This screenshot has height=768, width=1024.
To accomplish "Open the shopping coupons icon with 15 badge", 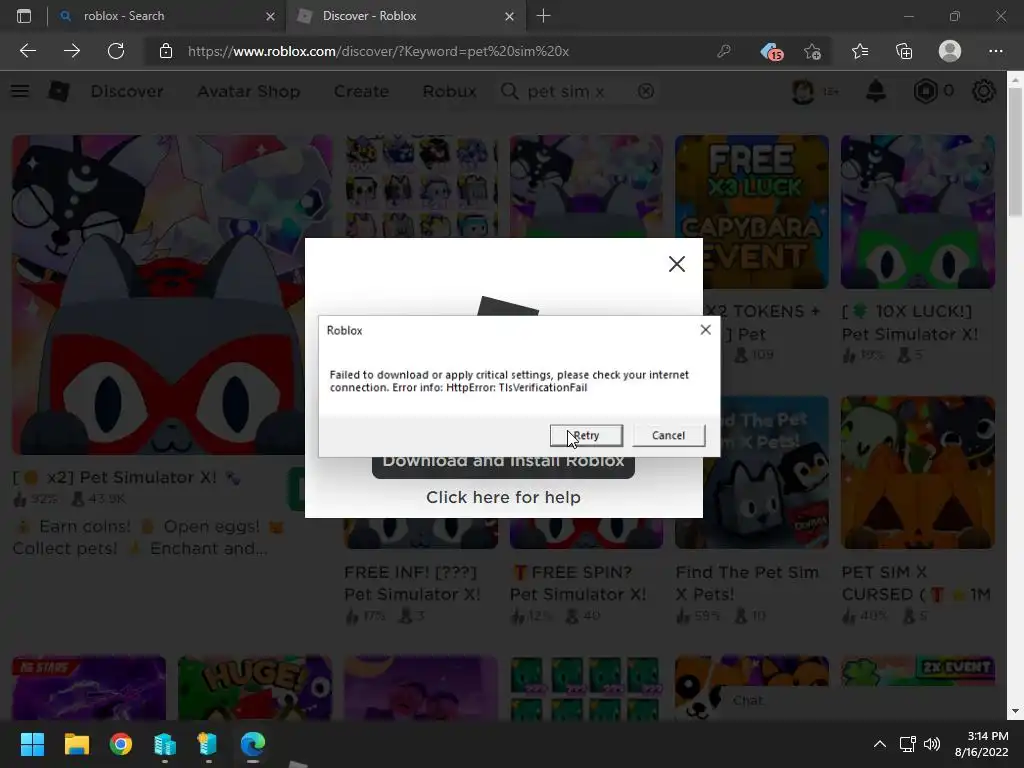I will pos(771,51).
